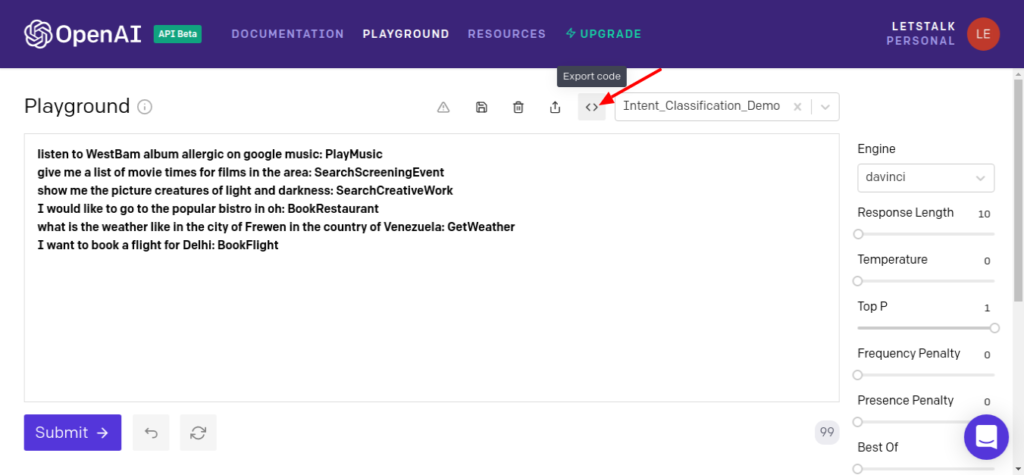This screenshot has width=1024, height=475.
Task: Open the LE account avatar
Action: [984, 34]
